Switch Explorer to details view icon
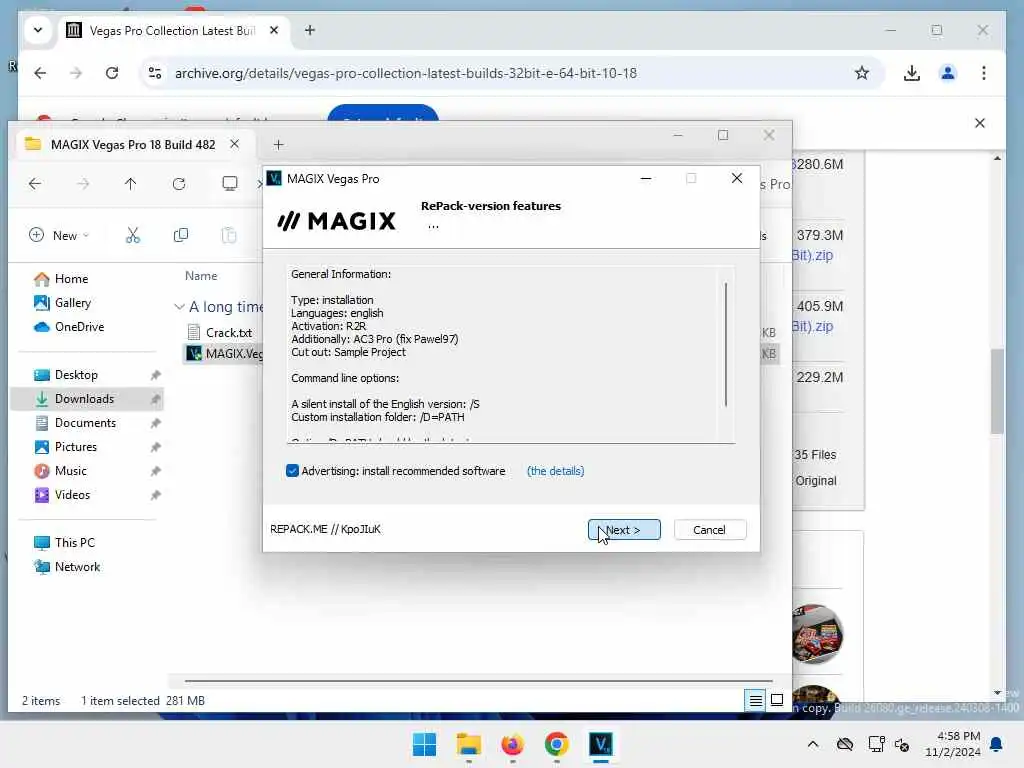The height and width of the screenshot is (768, 1024). tap(756, 700)
